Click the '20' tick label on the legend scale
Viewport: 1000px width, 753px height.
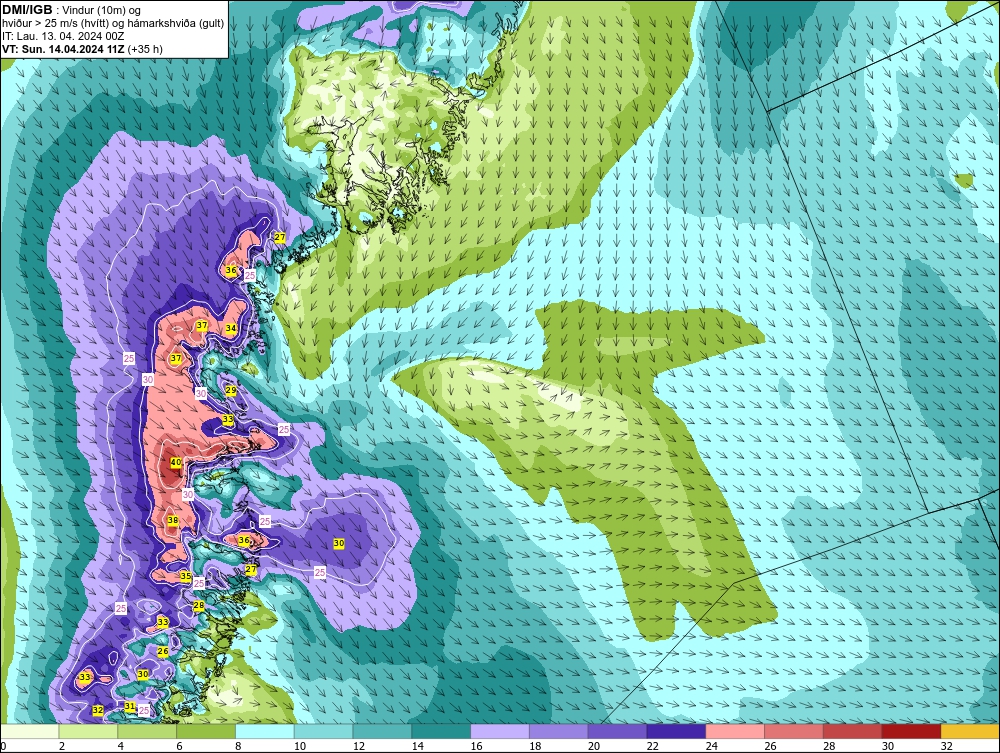click(594, 746)
